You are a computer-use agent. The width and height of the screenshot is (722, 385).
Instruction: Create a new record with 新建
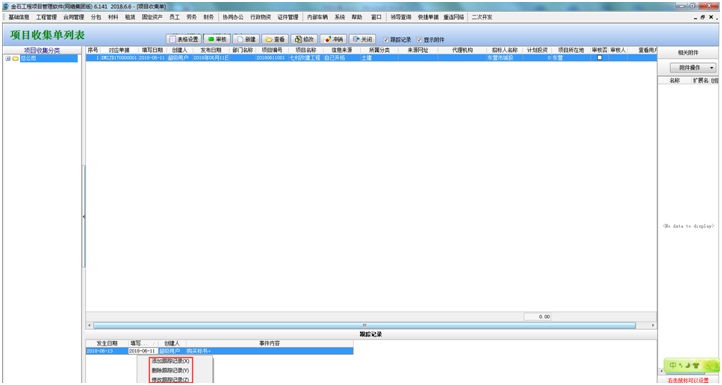point(246,40)
